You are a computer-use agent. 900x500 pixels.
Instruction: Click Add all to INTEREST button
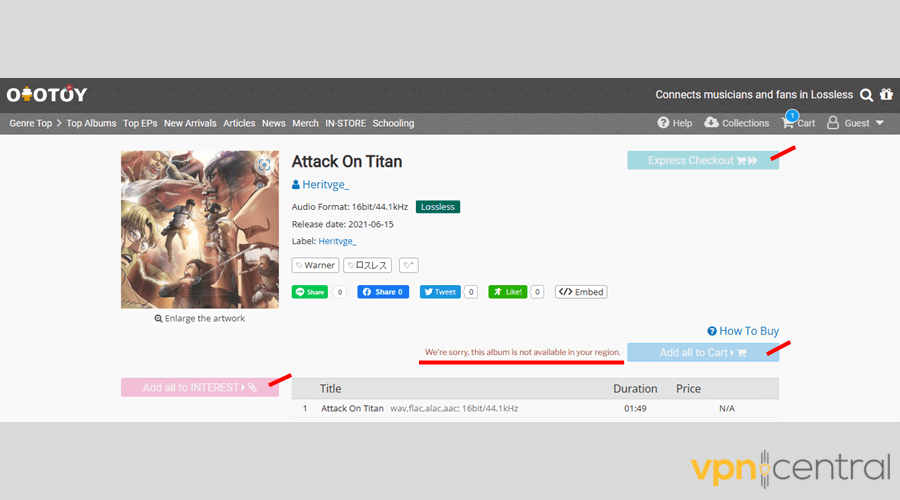click(200, 387)
